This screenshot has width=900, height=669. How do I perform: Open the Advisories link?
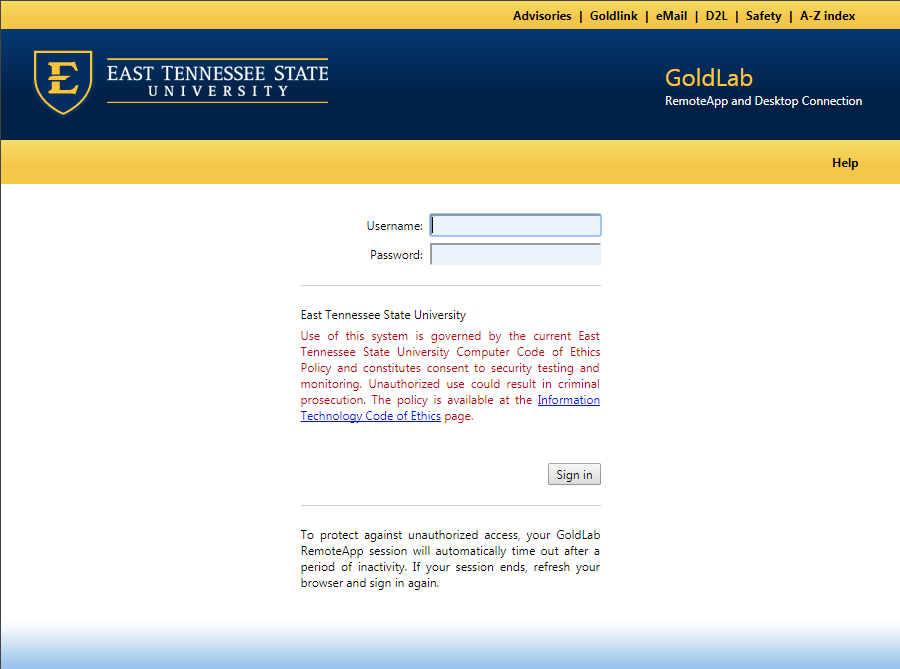[542, 16]
